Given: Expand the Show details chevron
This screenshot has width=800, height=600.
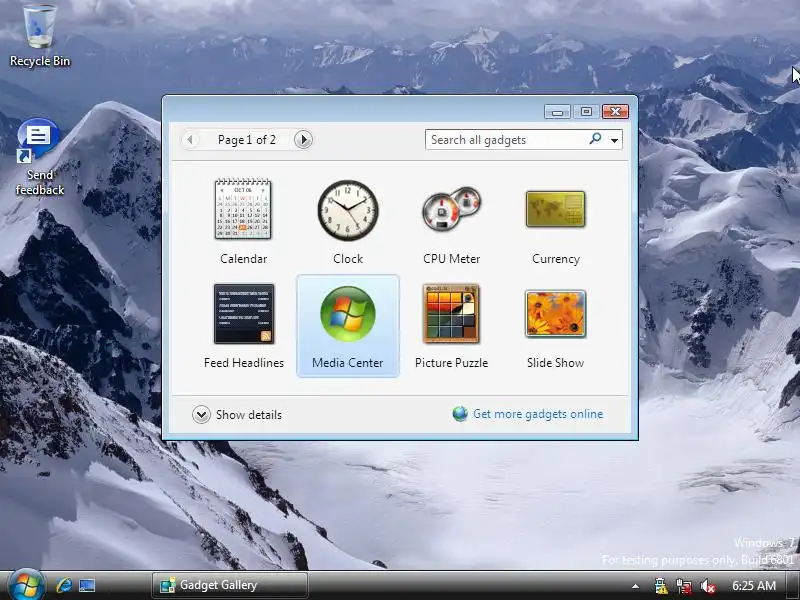Looking at the screenshot, I should tap(201, 414).
